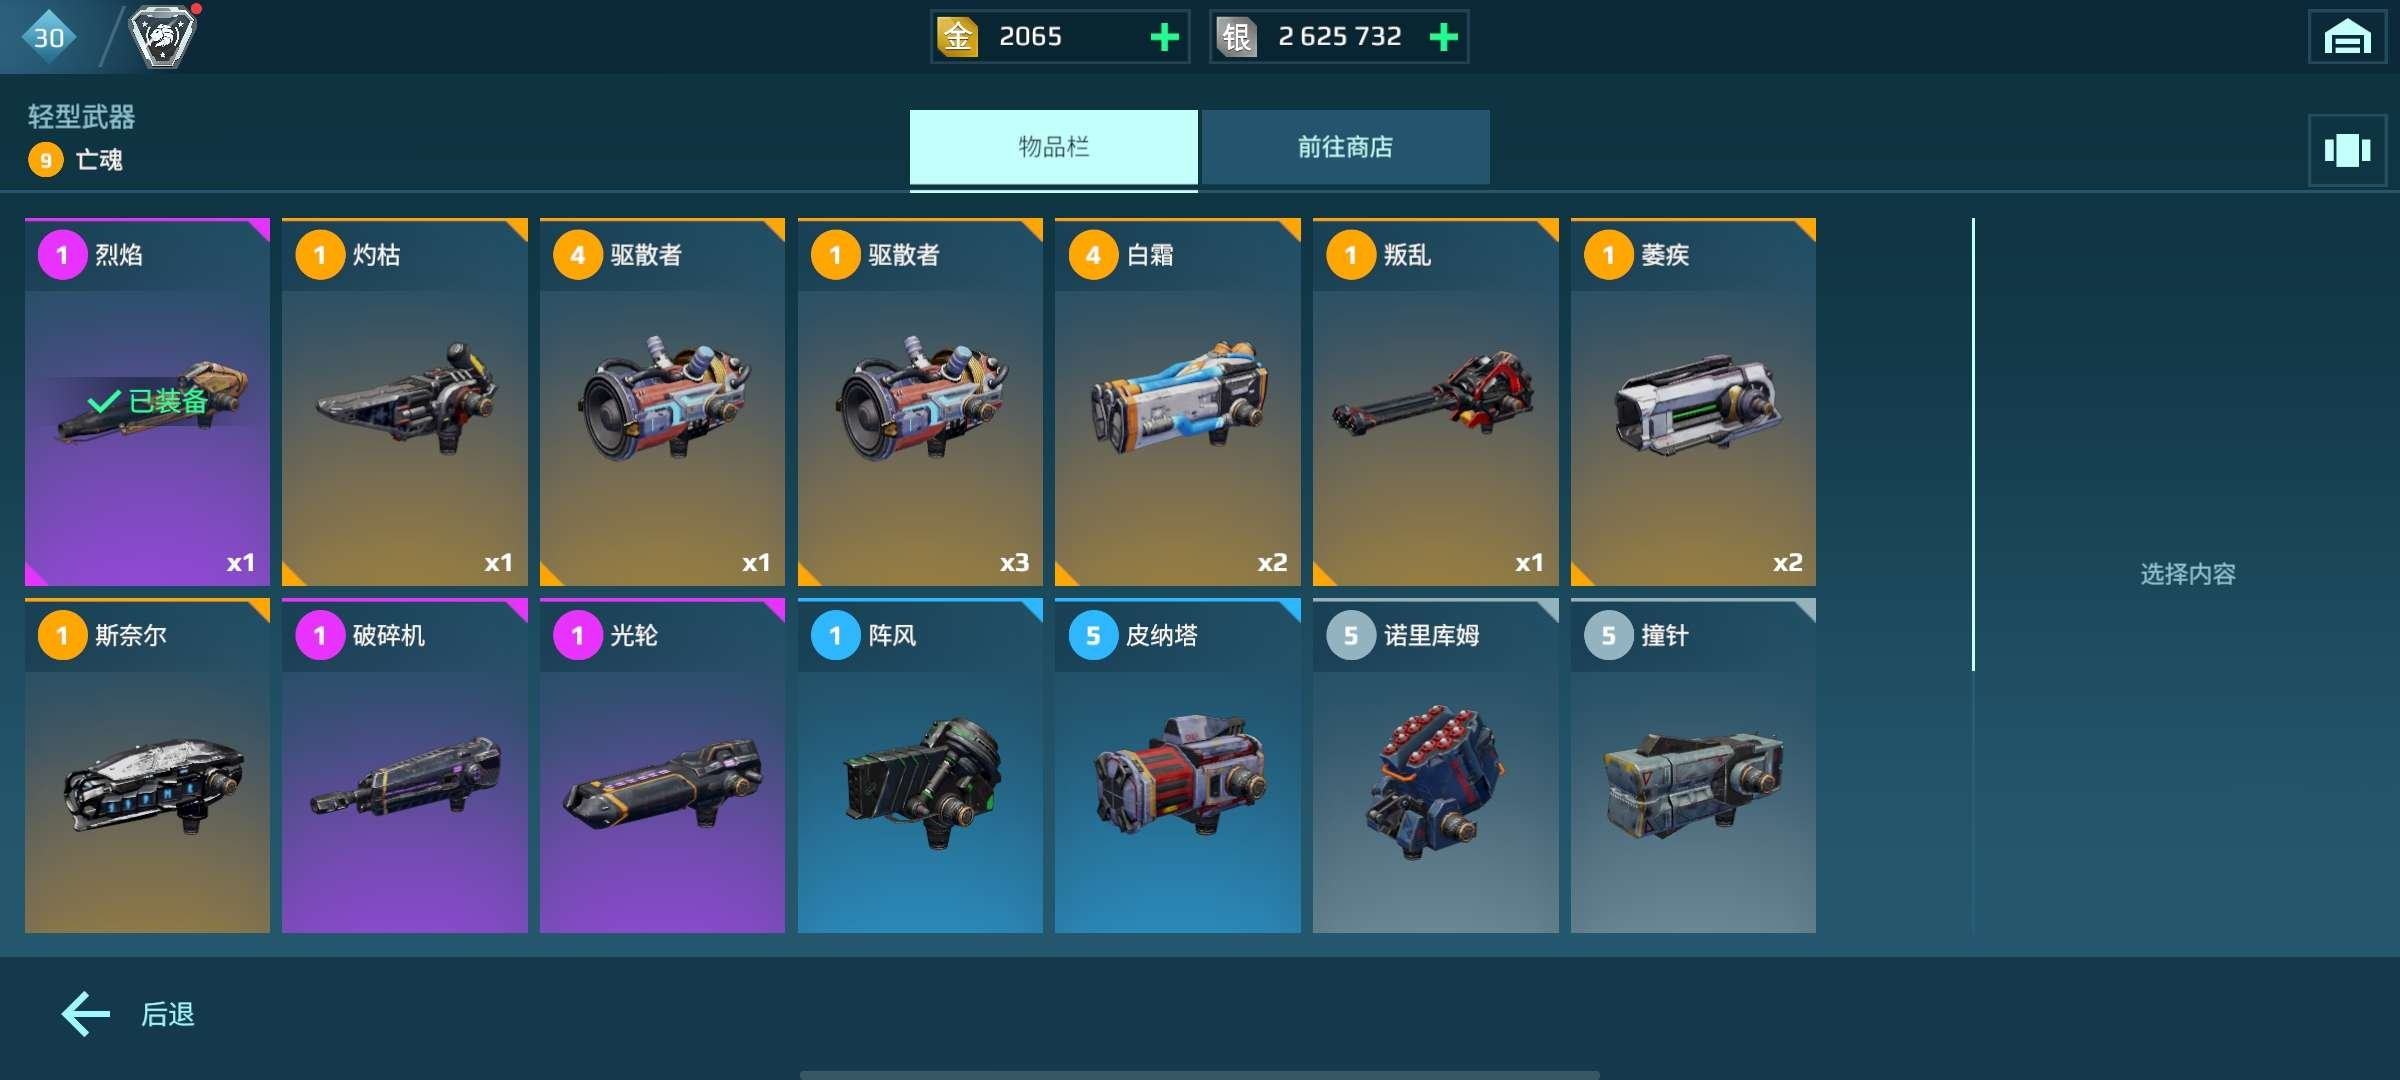The image size is (2400, 1080).
Task: Open the hangar home icon
Action: coord(2347,37)
